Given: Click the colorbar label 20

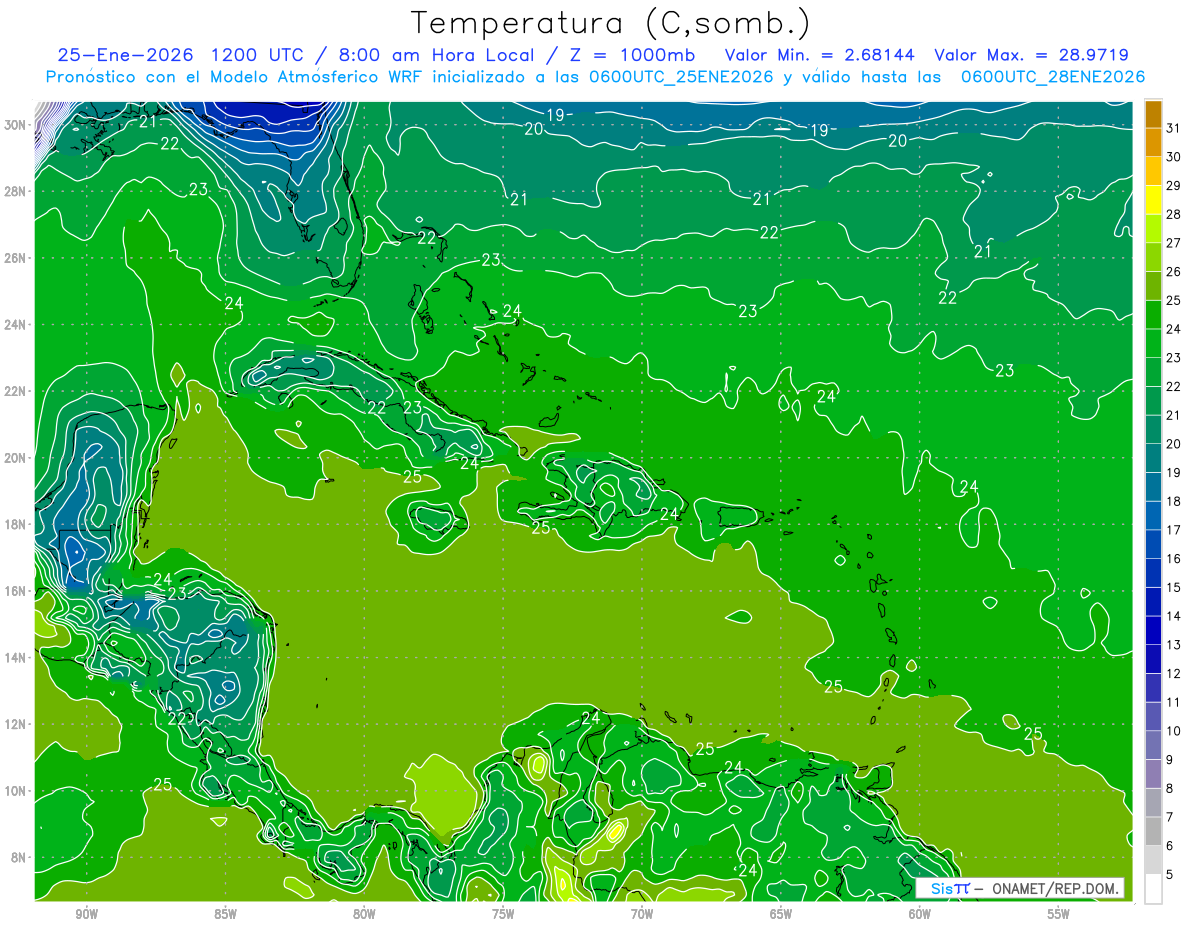Looking at the screenshot, I should [1173, 444].
